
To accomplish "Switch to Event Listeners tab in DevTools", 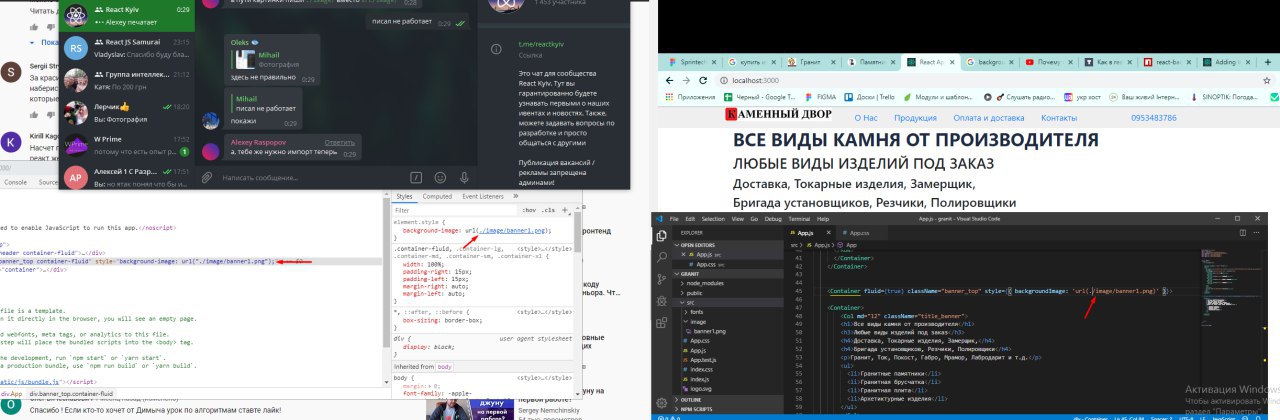I will [x=482, y=197].
